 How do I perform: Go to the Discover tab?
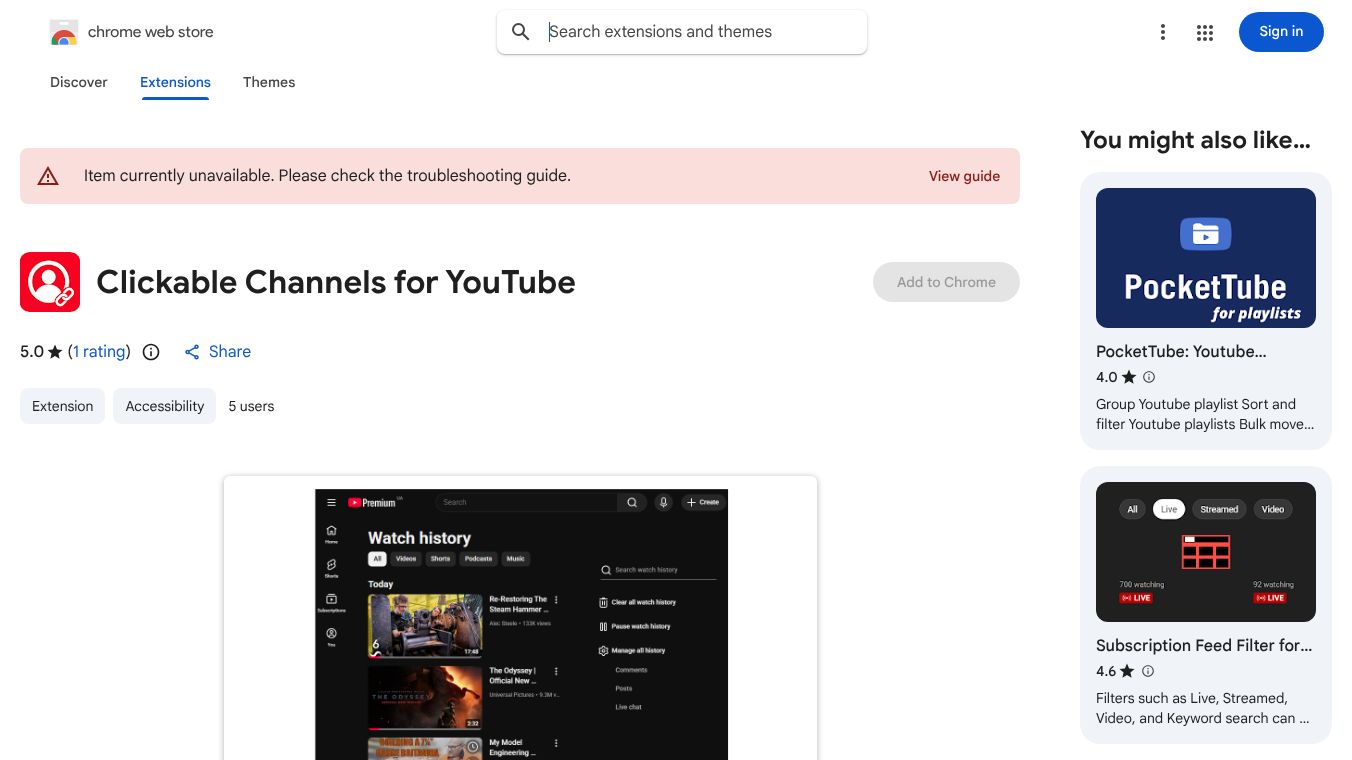(79, 82)
